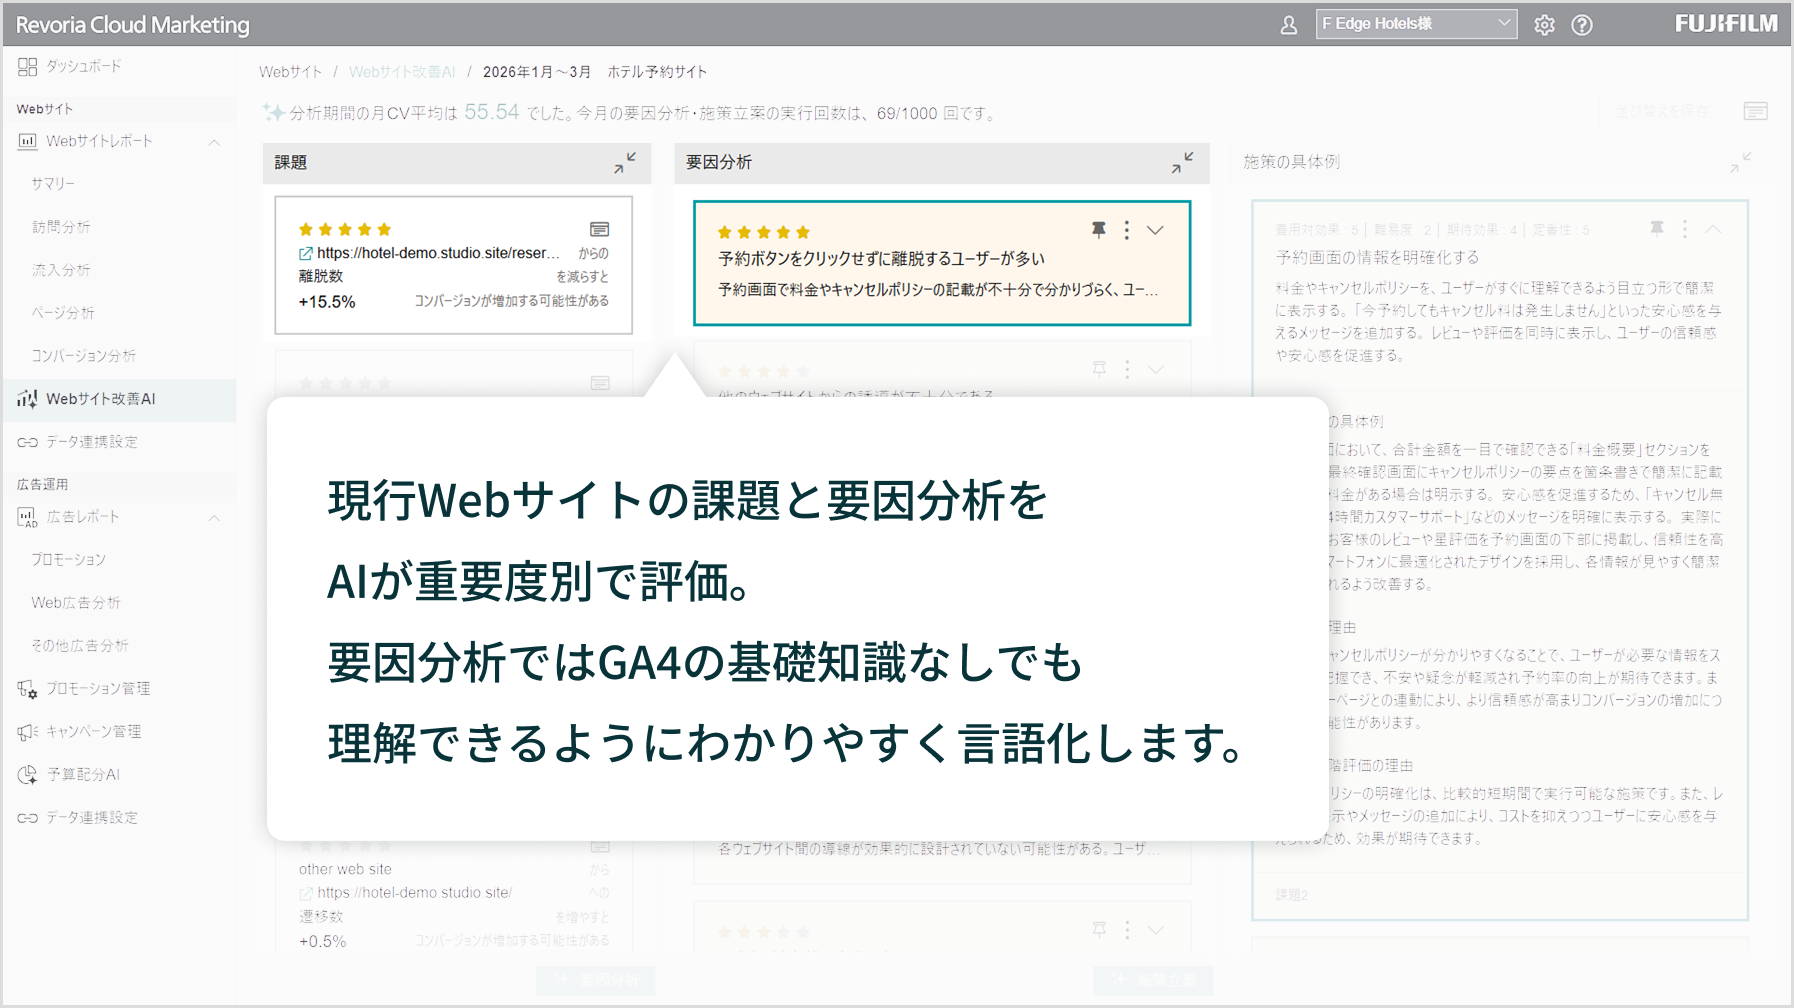Pin the top 要因分析 card

[x=1097, y=229]
